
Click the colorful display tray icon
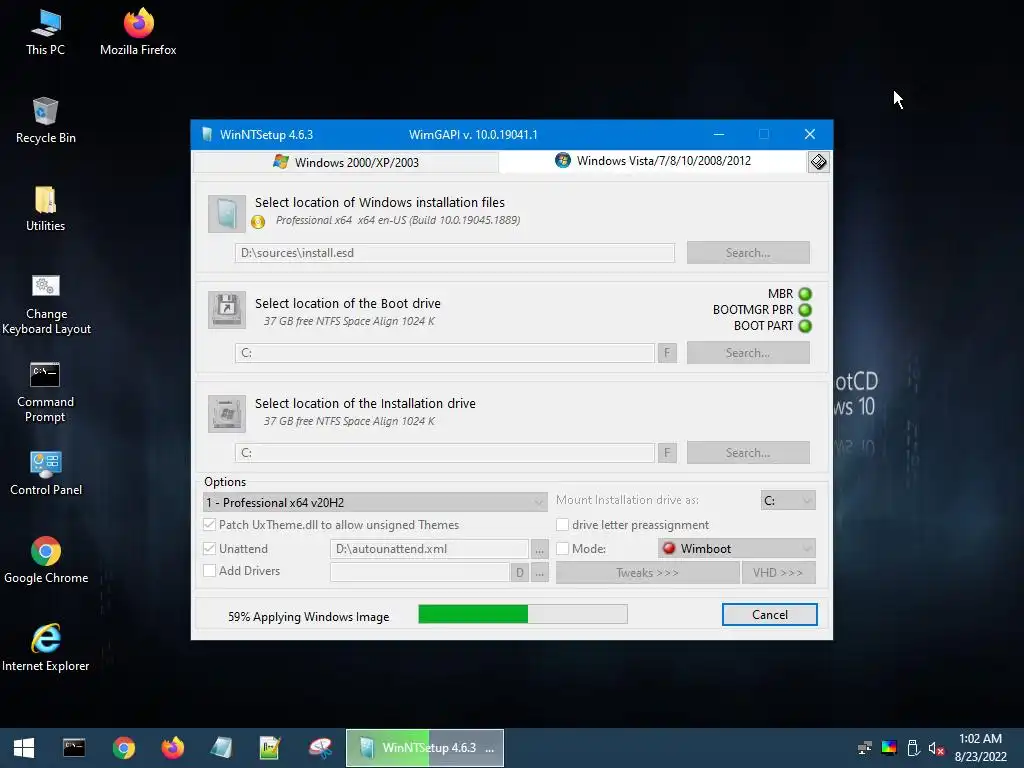[x=889, y=748]
